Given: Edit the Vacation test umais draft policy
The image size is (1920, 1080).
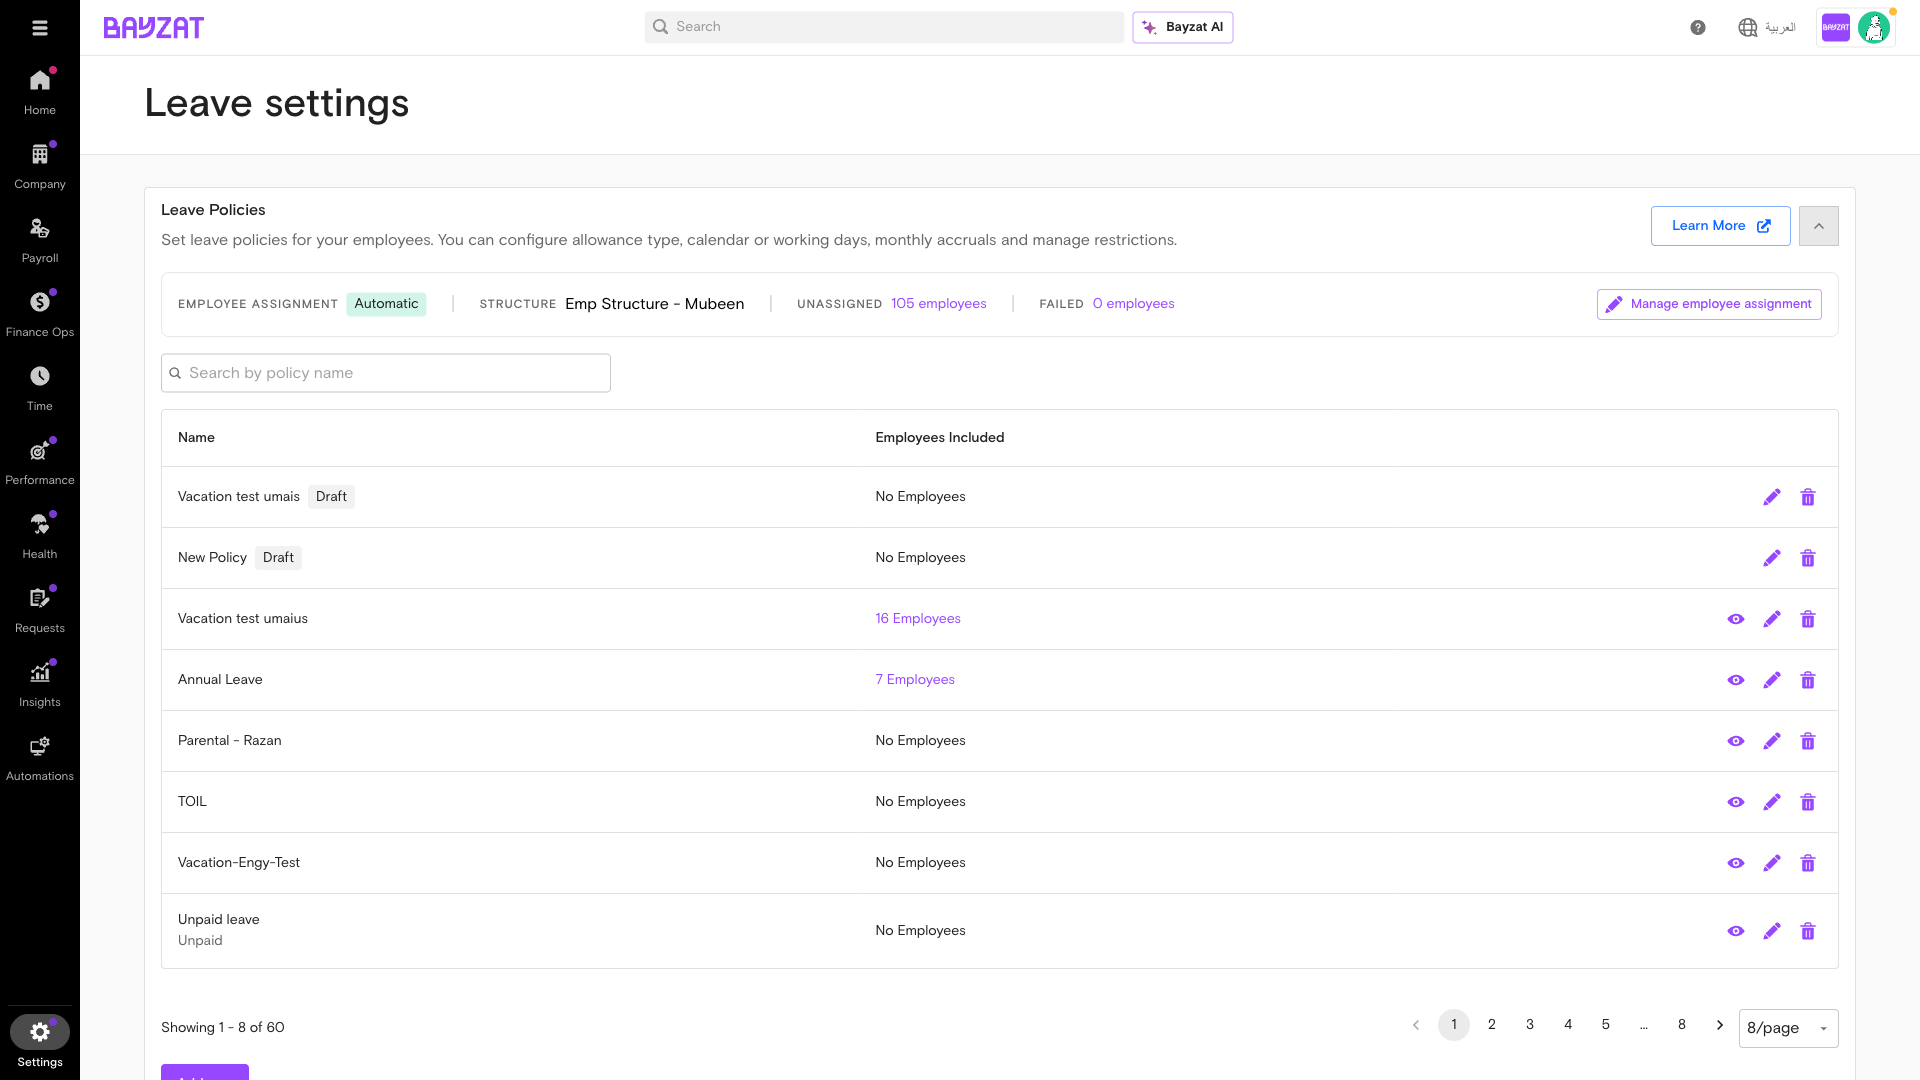Looking at the screenshot, I should (x=1772, y=497).
